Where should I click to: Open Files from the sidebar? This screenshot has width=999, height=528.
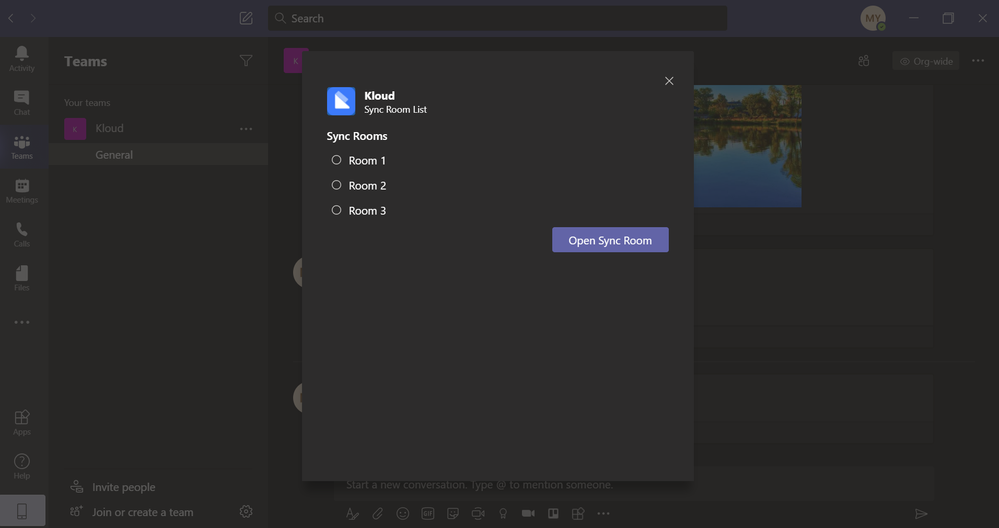pos(22,278)
